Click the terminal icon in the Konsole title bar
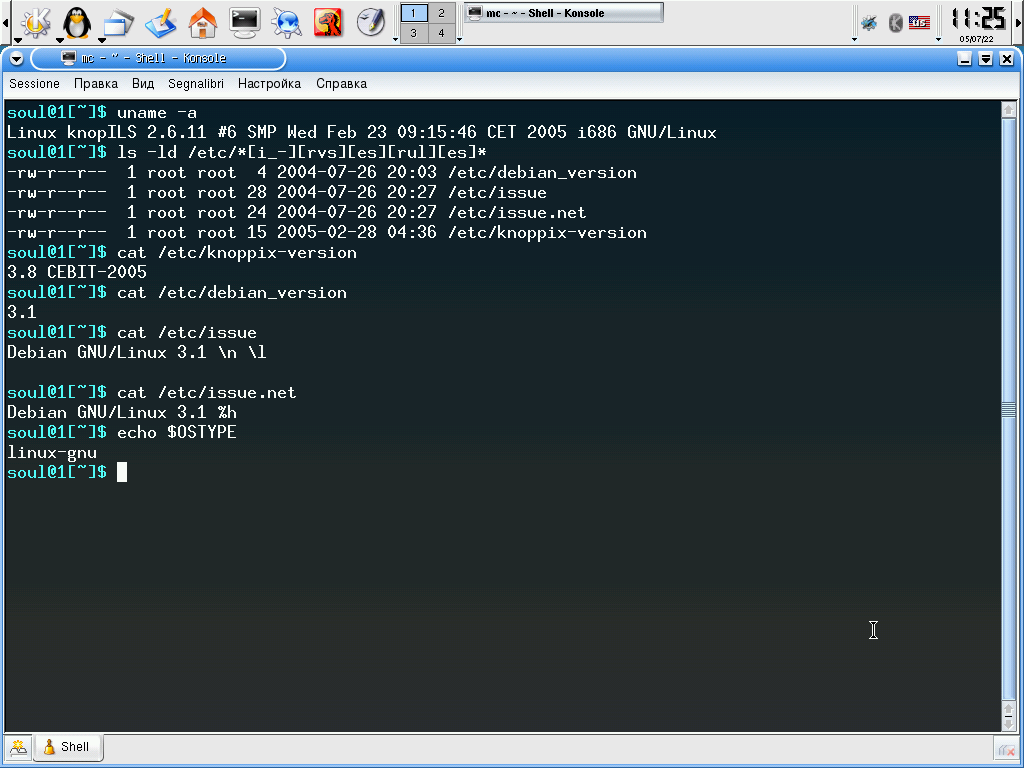The image size is (1024, 768). click(x=69, y=58)
